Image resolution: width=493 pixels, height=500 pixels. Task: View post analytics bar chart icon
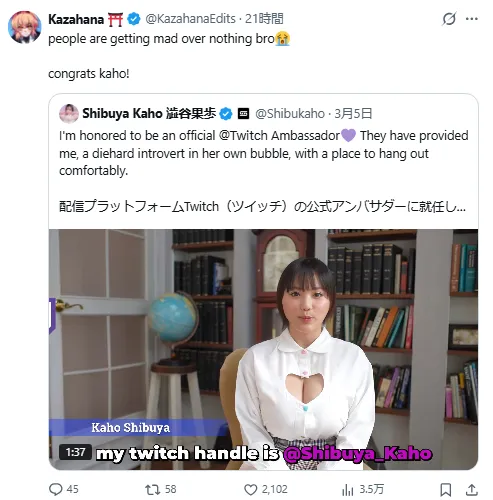click(348, 489)
